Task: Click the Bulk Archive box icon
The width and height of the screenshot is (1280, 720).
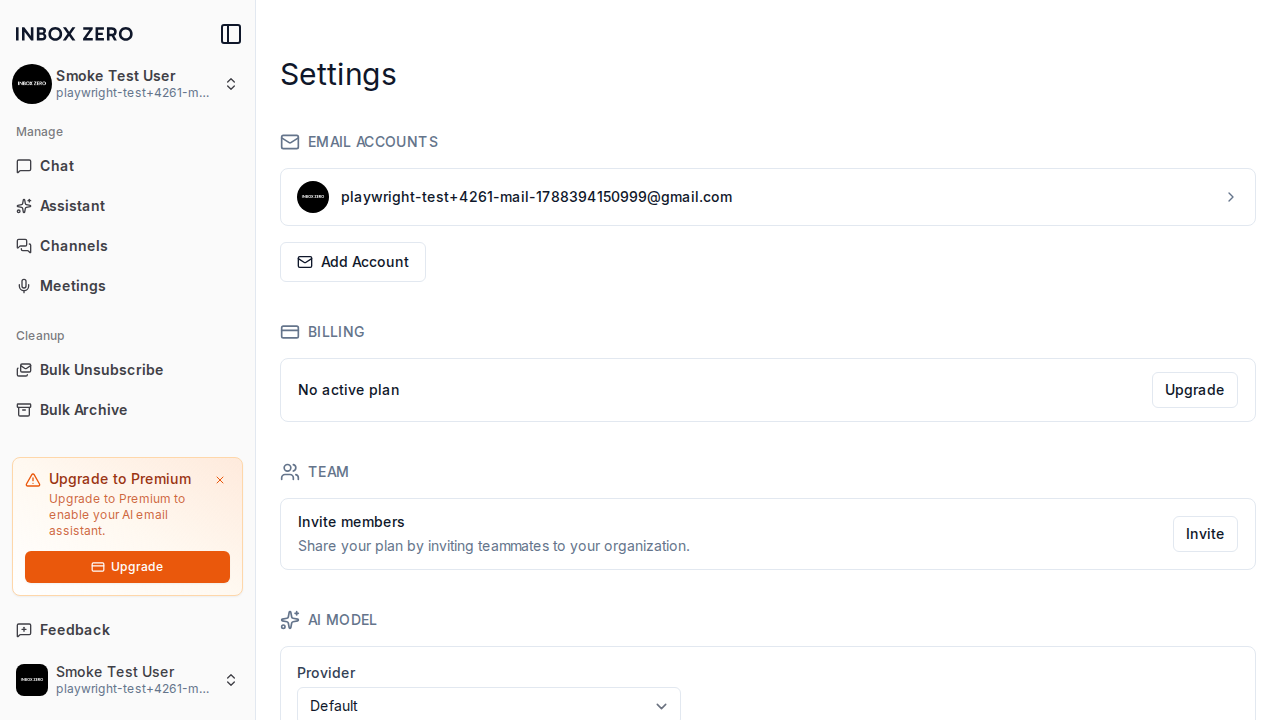Action: click(24, 410)
